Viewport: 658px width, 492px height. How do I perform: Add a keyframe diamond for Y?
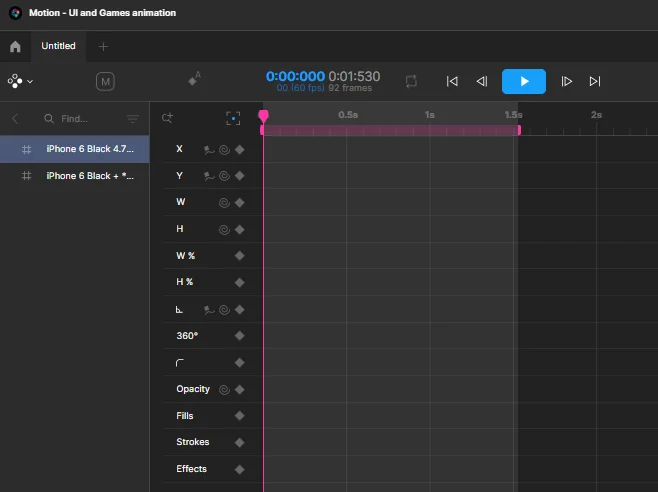tap(240, 176)
